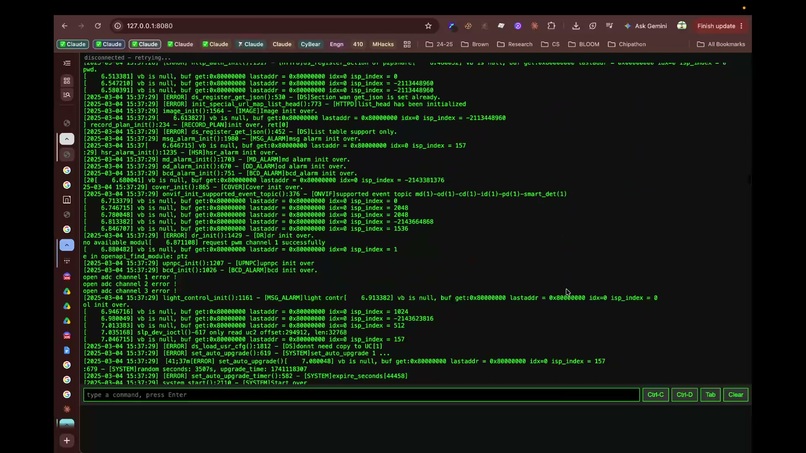
Task: View site information icon in address bar
Action: click(118, 26)
